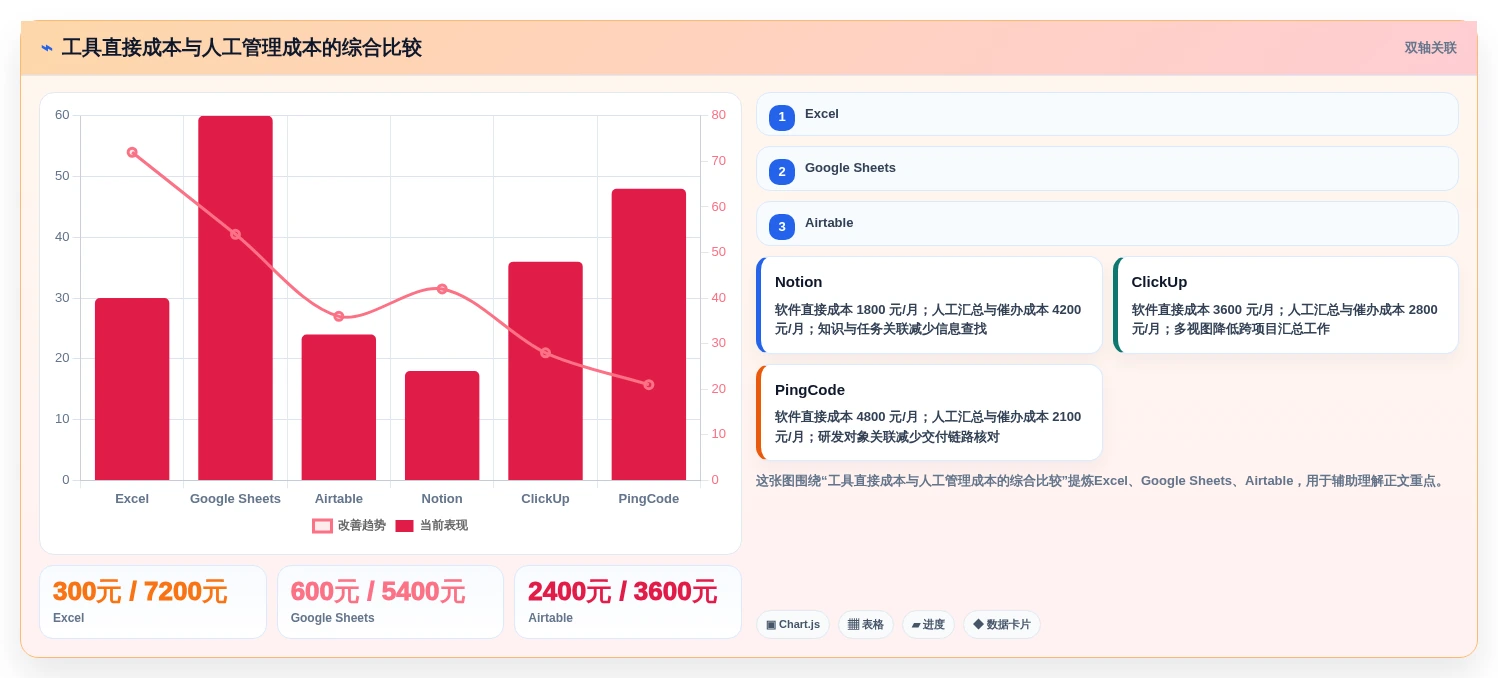Image resolution: width=1498 pixels, height=678 pixels.
Task: Click trend line point above Excel
Action: click(132, 152)
